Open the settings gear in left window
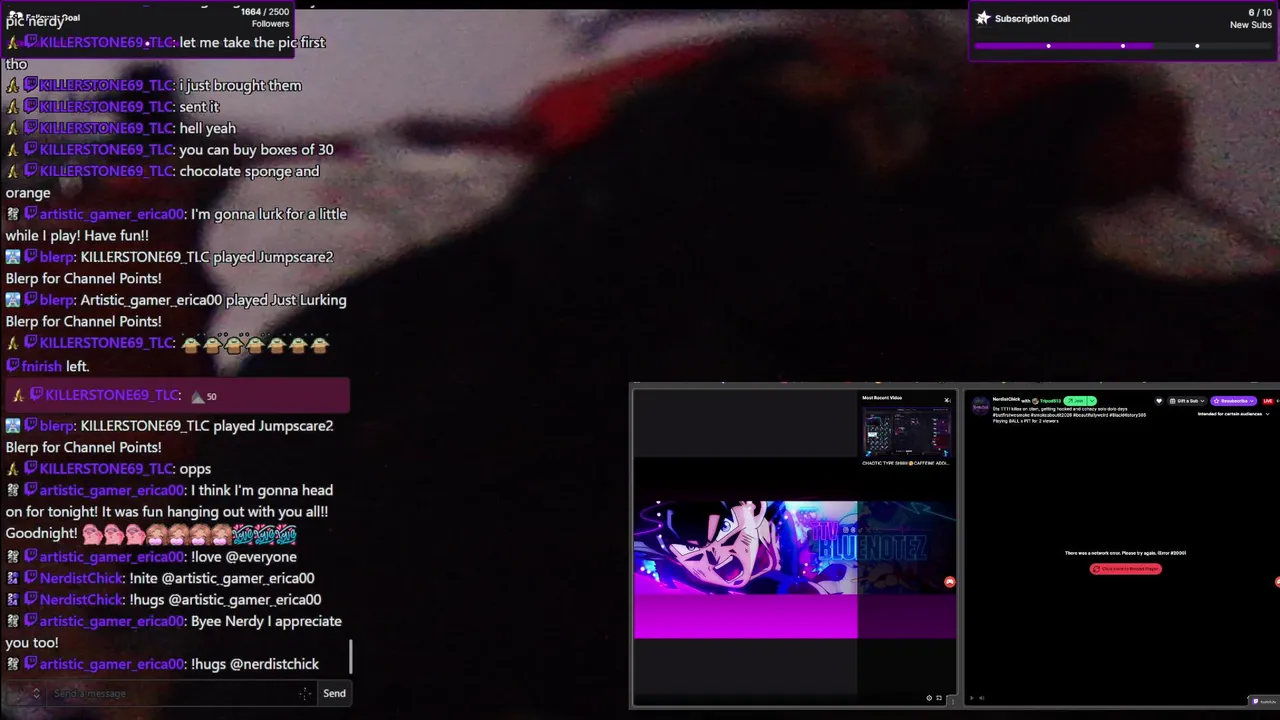The image size is (1280, 720). pyautogui.click(x=929, y=698)
